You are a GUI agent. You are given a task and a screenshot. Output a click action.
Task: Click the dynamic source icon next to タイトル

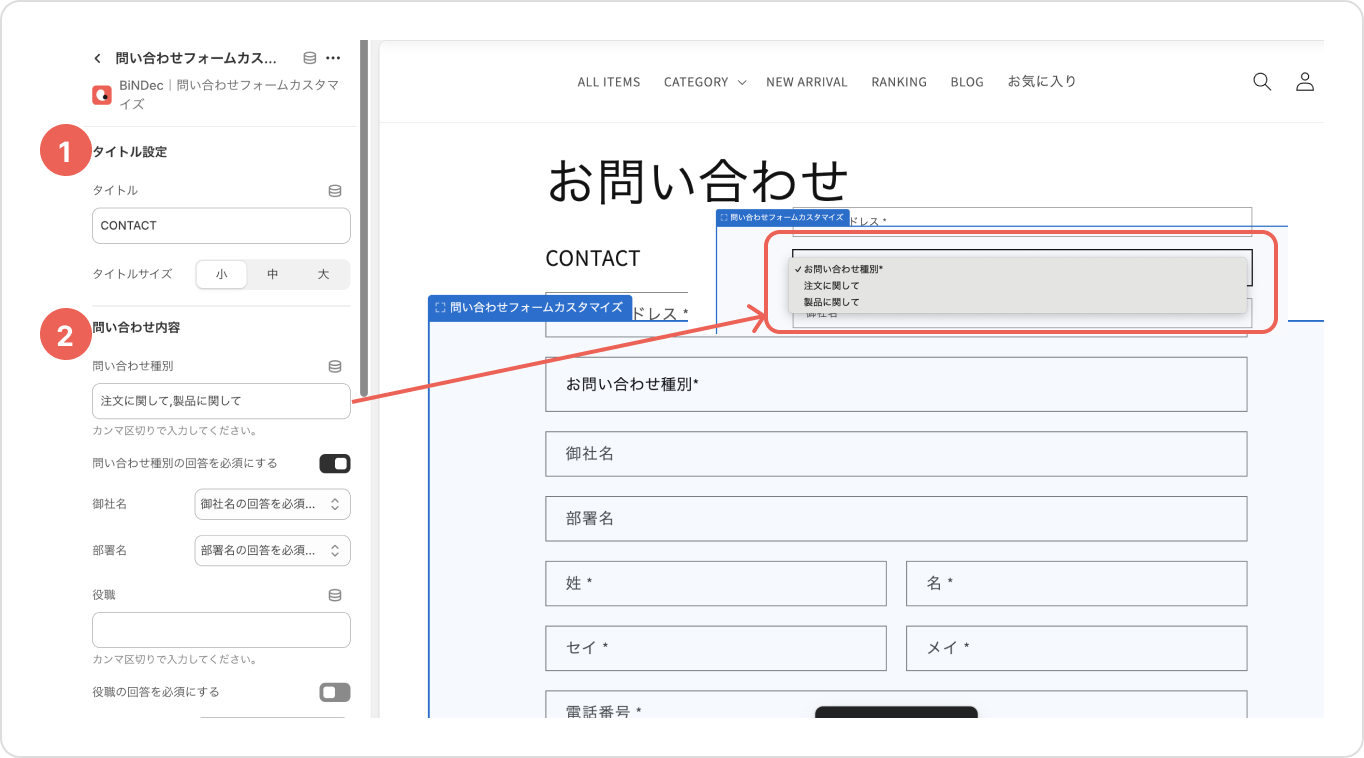coord(335,190)
